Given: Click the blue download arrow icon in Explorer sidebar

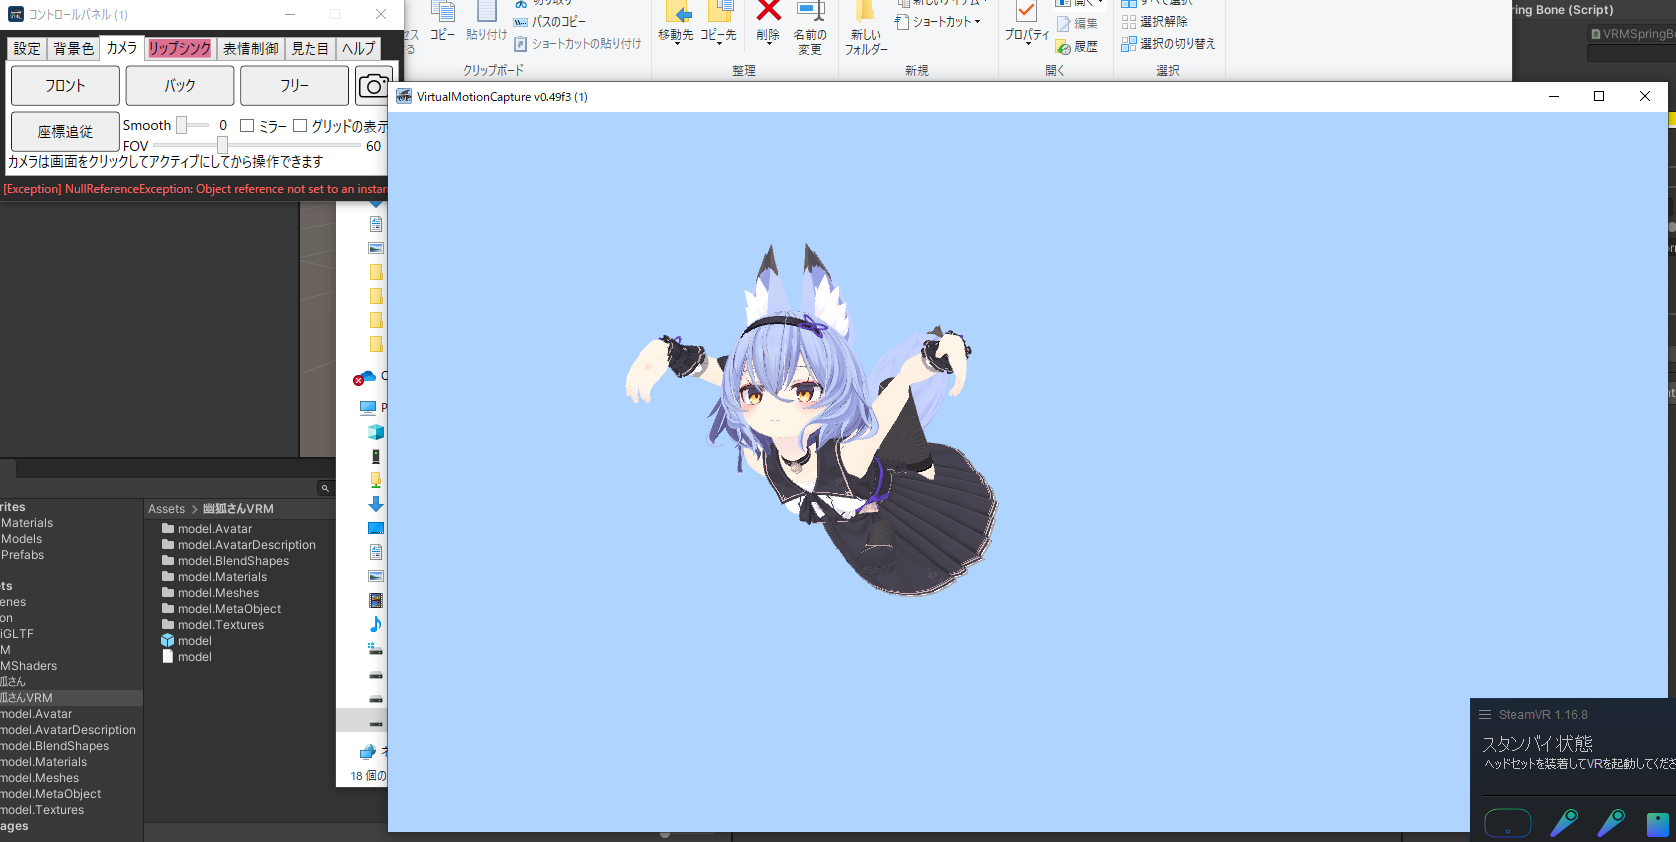Looking at the screenshot, I should 376,504.
